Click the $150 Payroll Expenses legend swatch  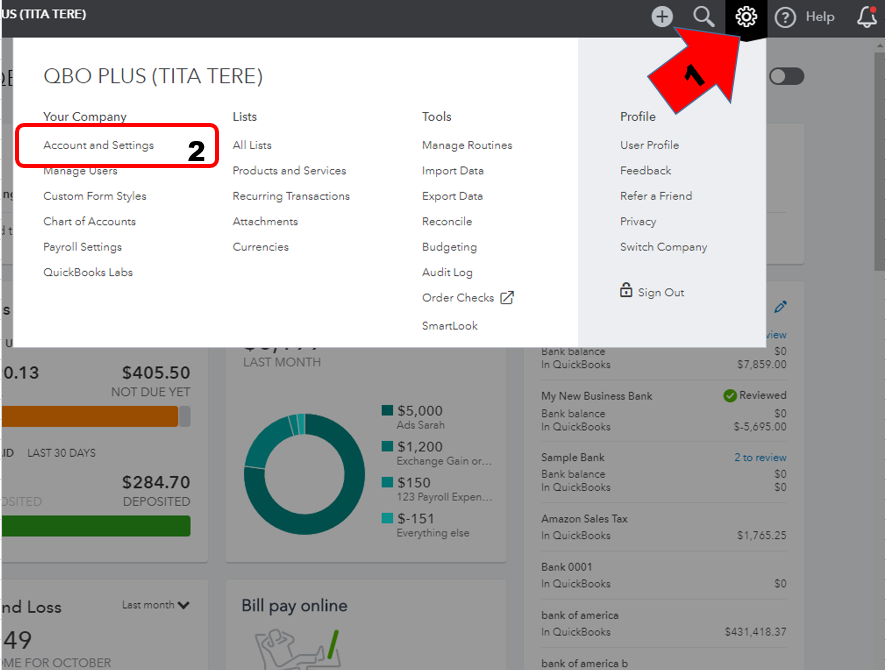coord(387,482)
